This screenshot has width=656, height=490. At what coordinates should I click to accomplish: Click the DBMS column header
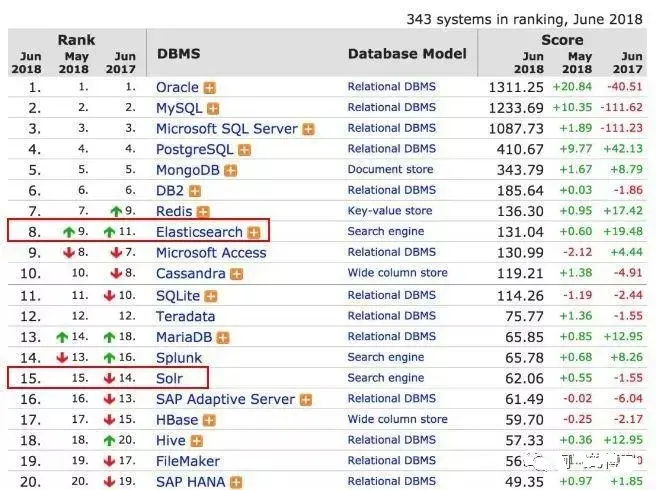point(179,54)
